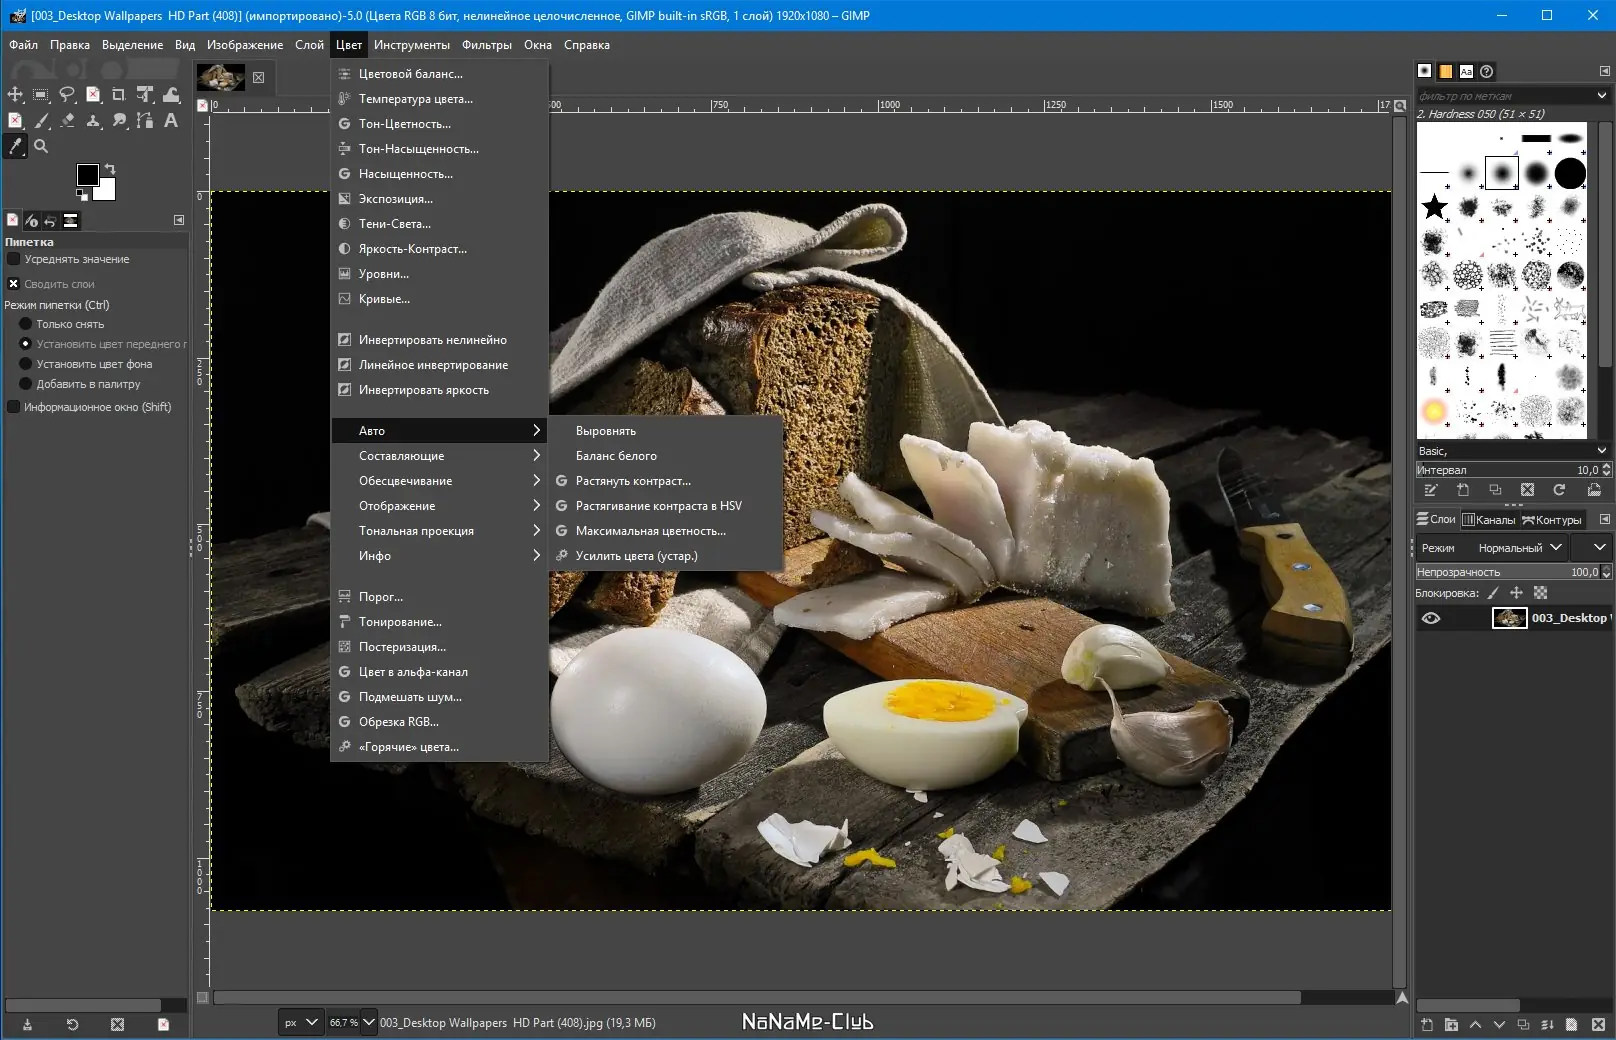Select the Free Select lasso tool
The height and width of the screenshot is (1040, 1616).
67,94
